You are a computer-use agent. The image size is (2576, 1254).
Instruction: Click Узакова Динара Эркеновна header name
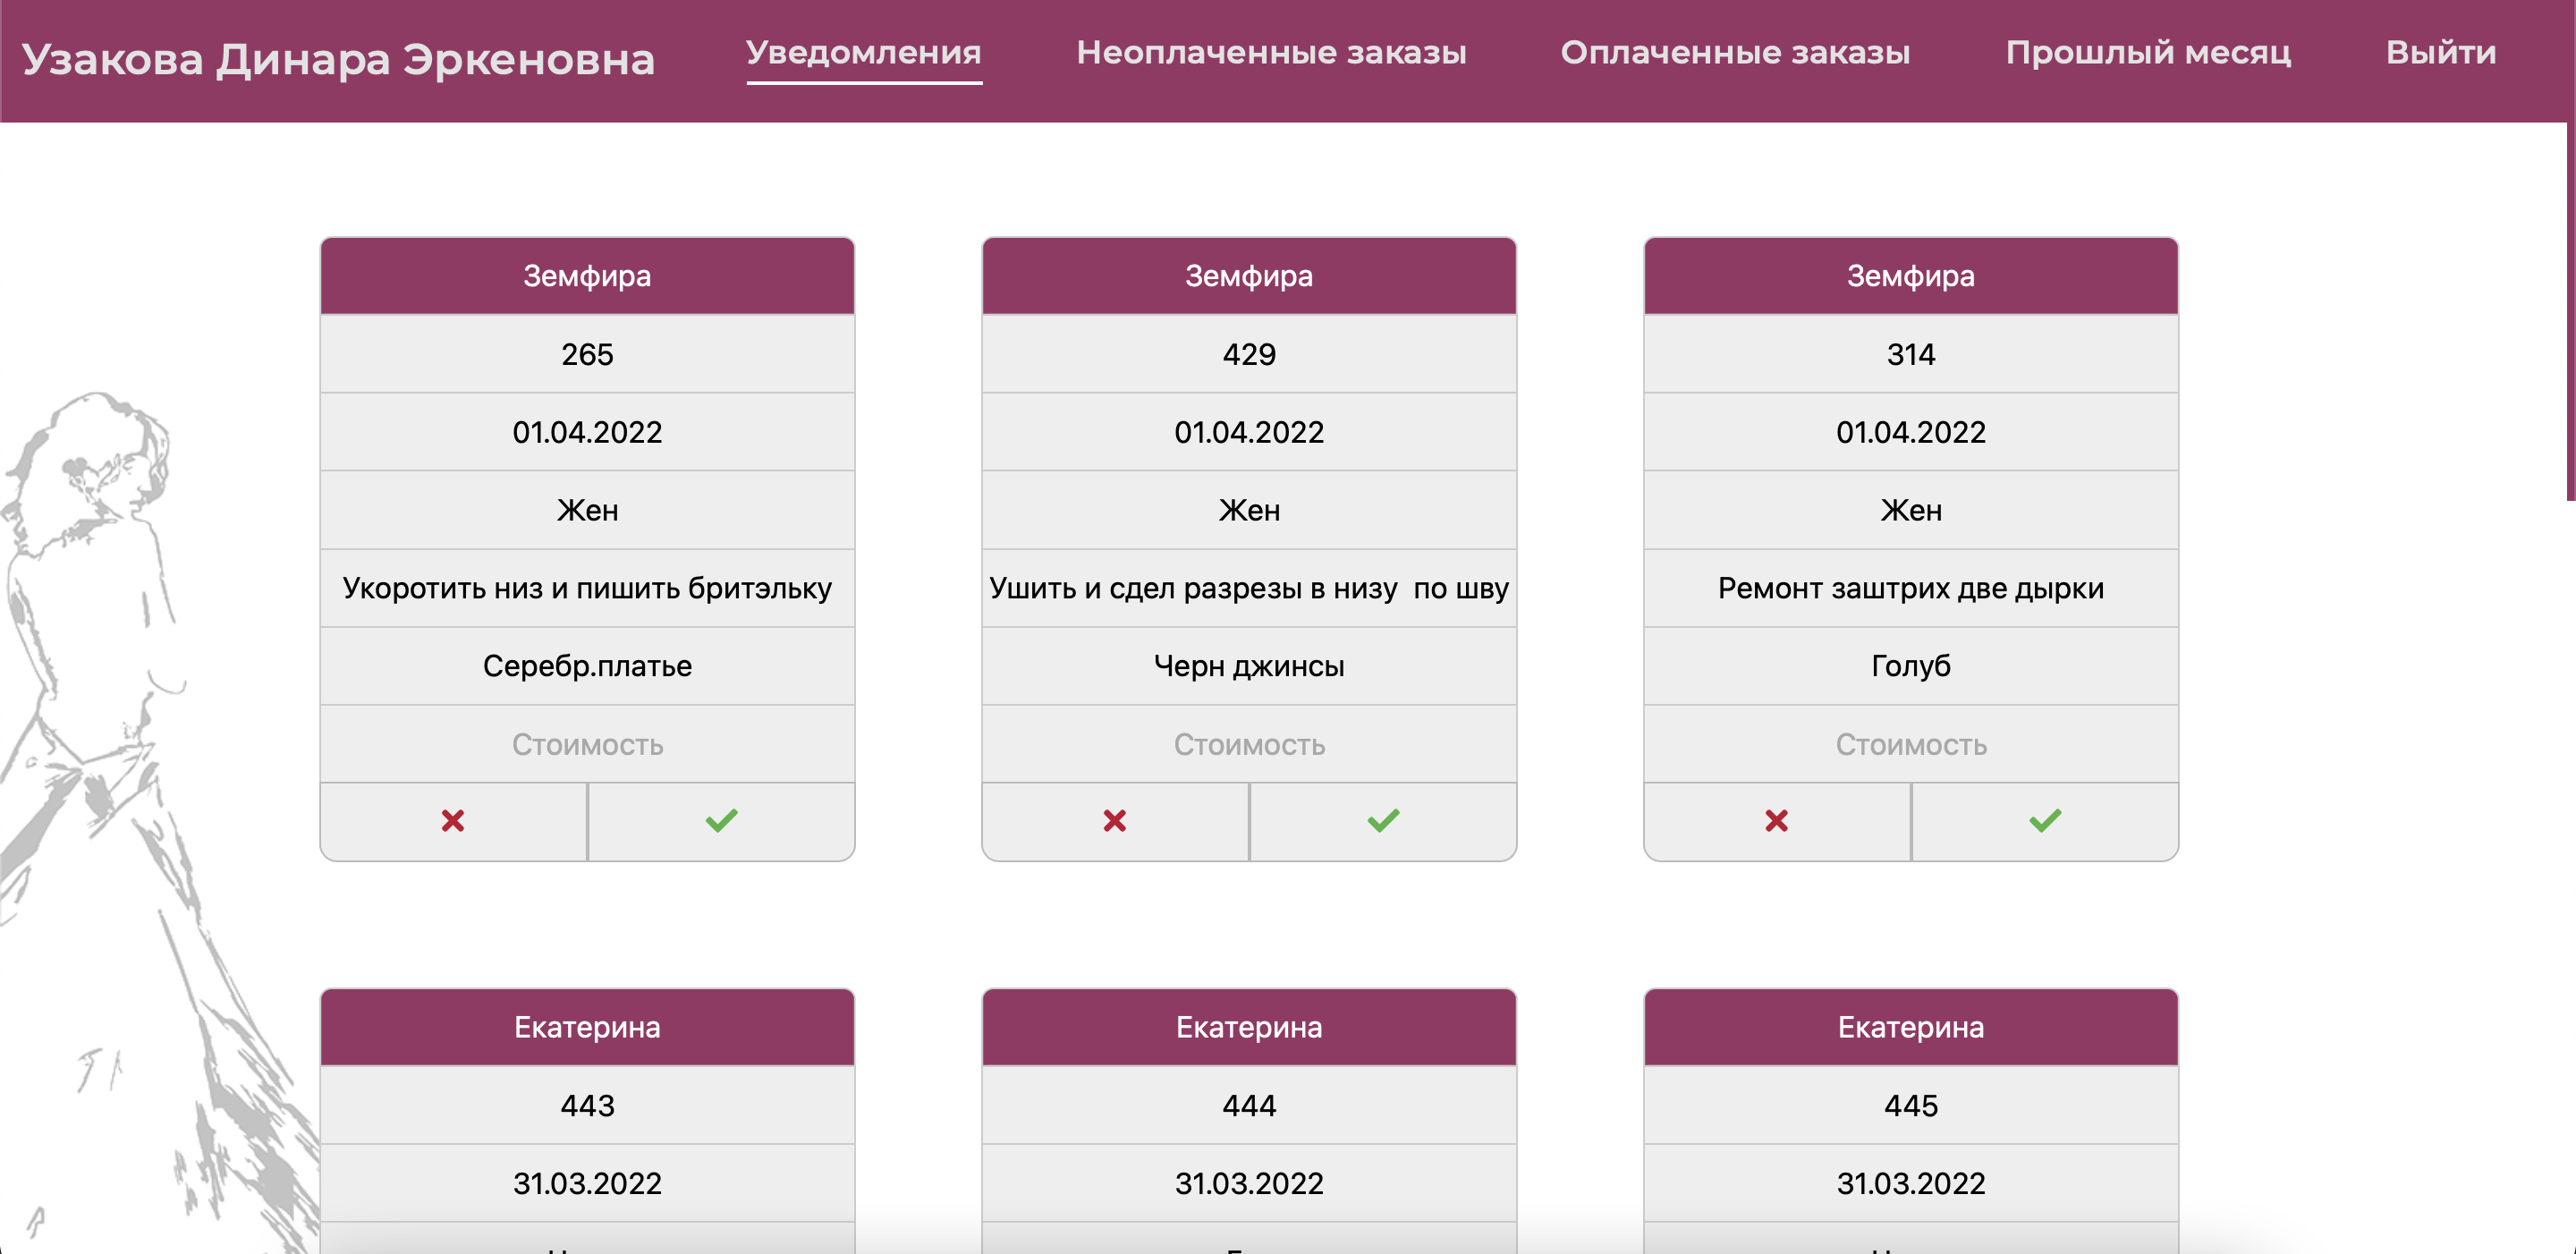(338, 59)
